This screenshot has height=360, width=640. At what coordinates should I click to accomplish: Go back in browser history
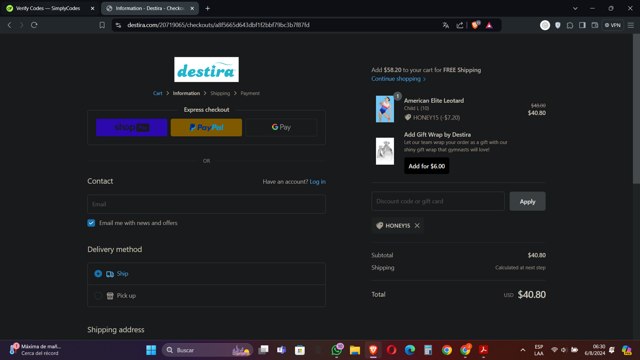click(x=9, y=25)
